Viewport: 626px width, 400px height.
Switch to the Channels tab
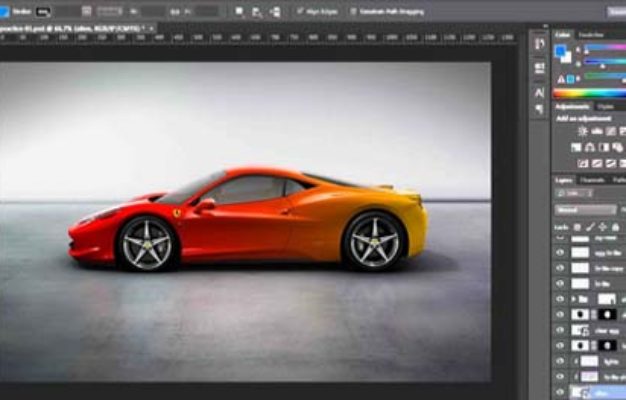(594, 180)
